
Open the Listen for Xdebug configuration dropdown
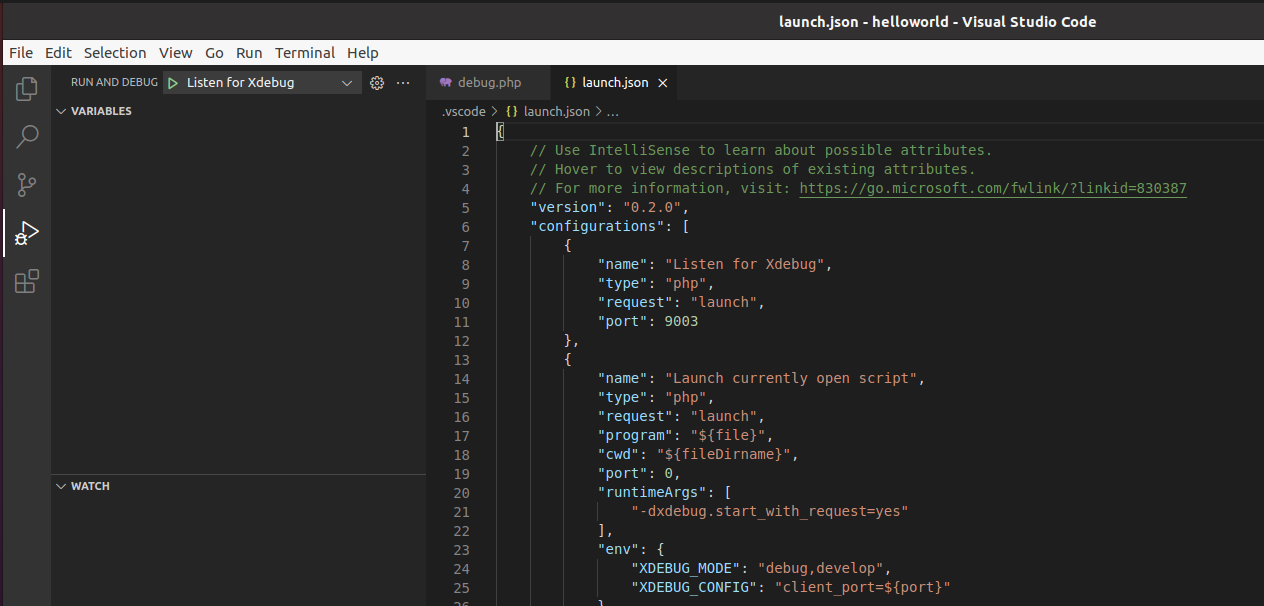click(262, 83)
